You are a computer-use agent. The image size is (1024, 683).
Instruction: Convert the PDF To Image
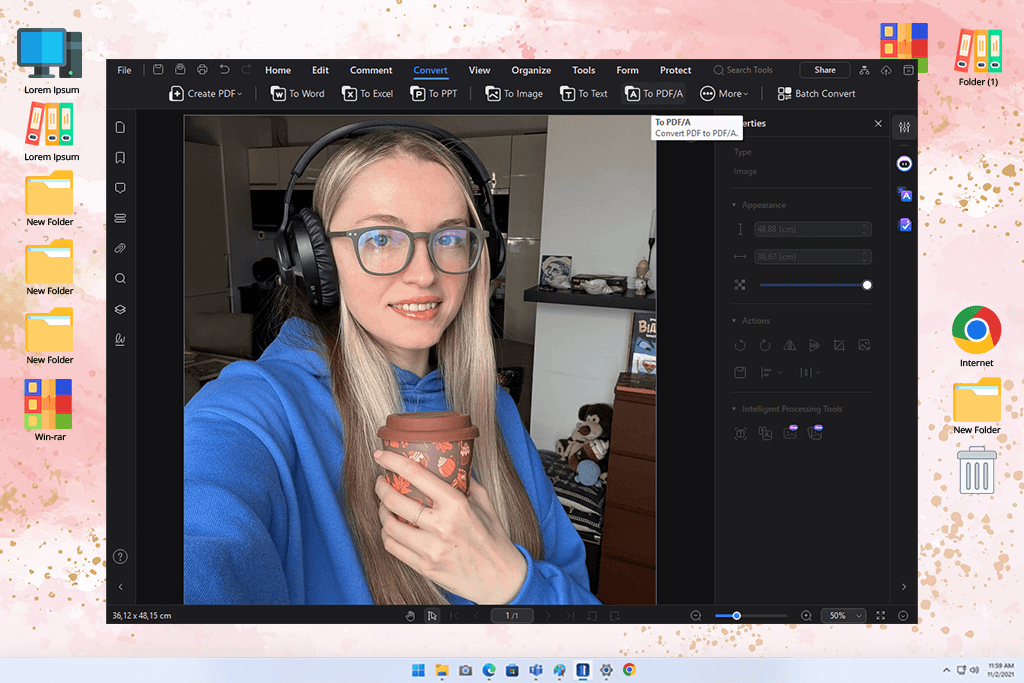pyautogui.click(x=514, y=94)
